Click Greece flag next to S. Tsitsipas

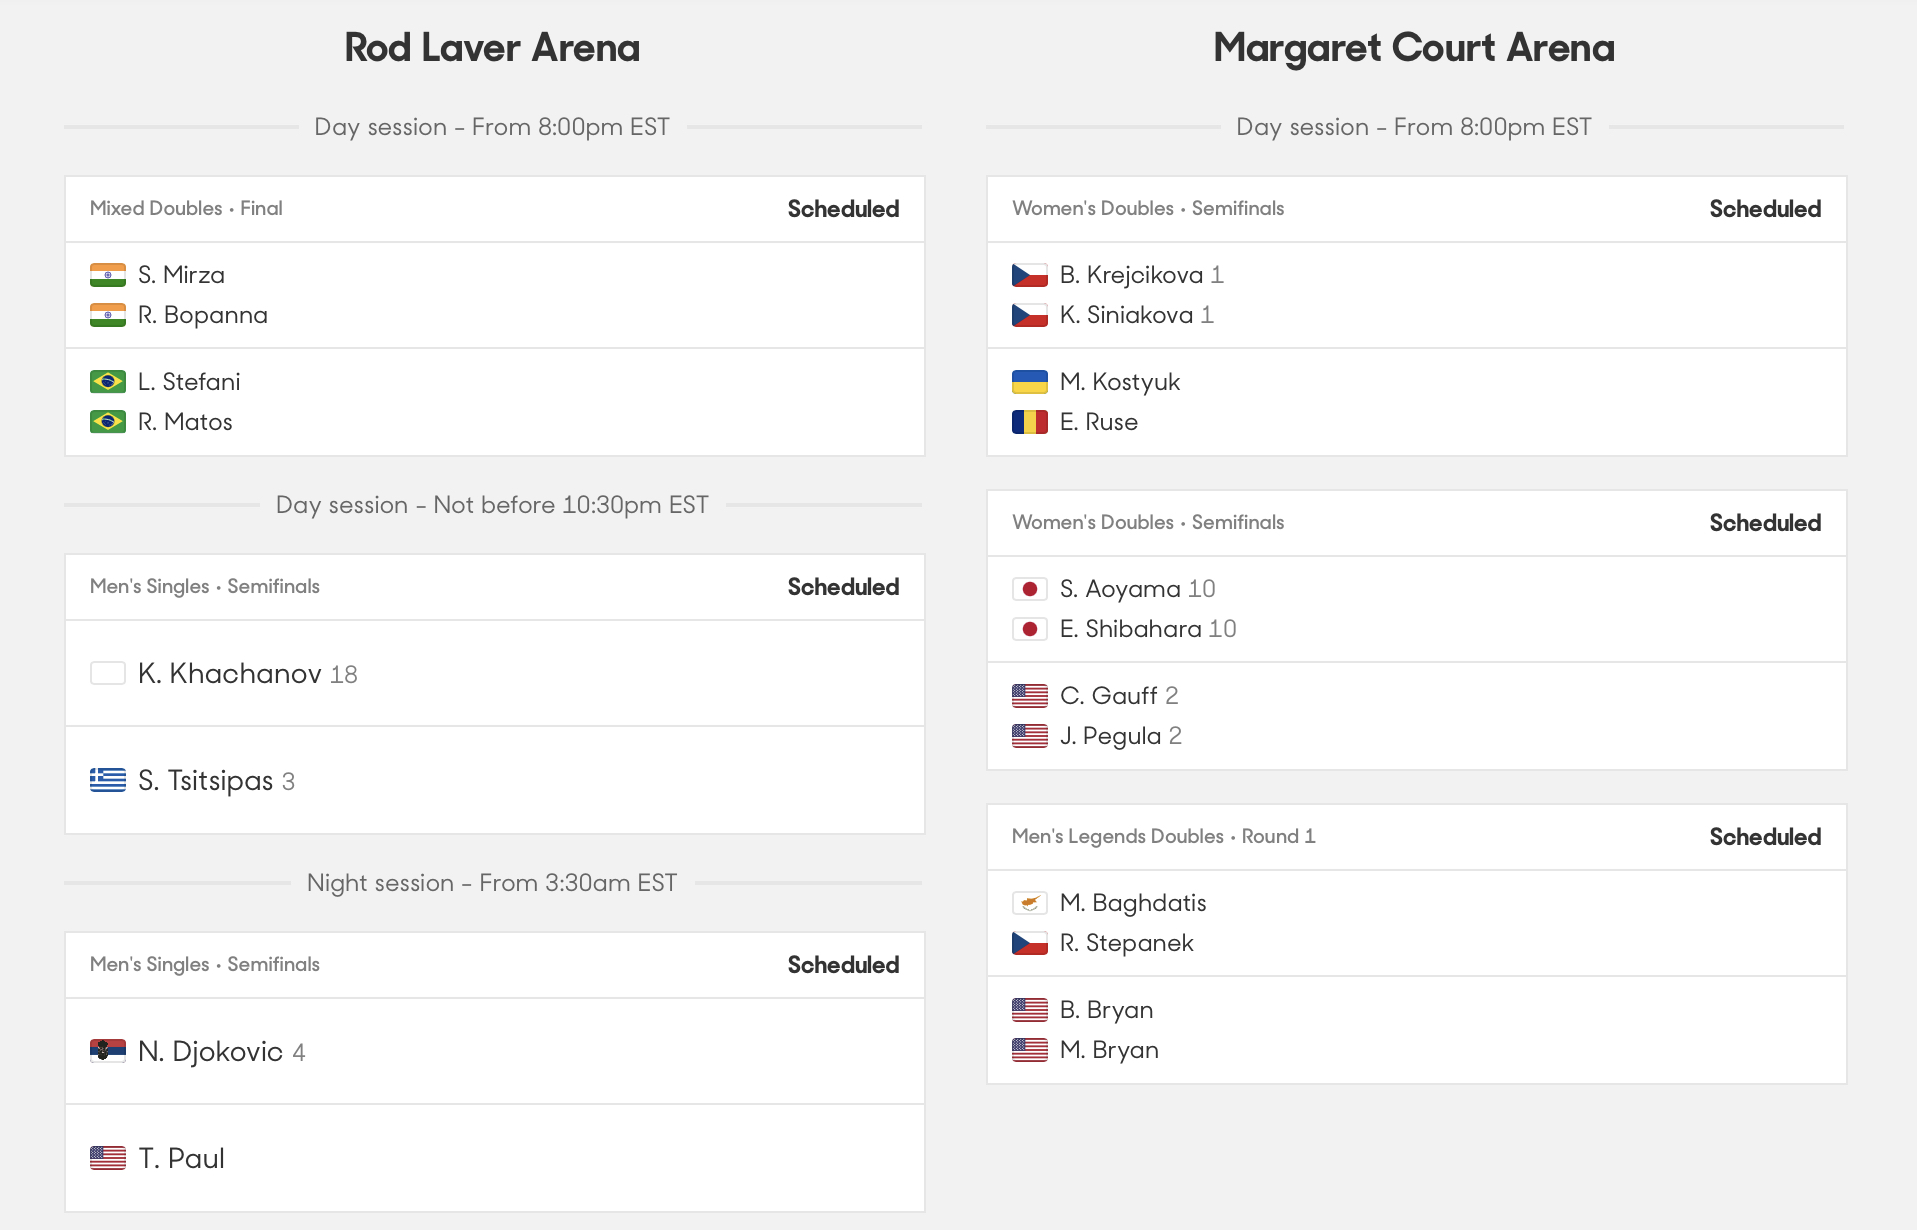108,780
